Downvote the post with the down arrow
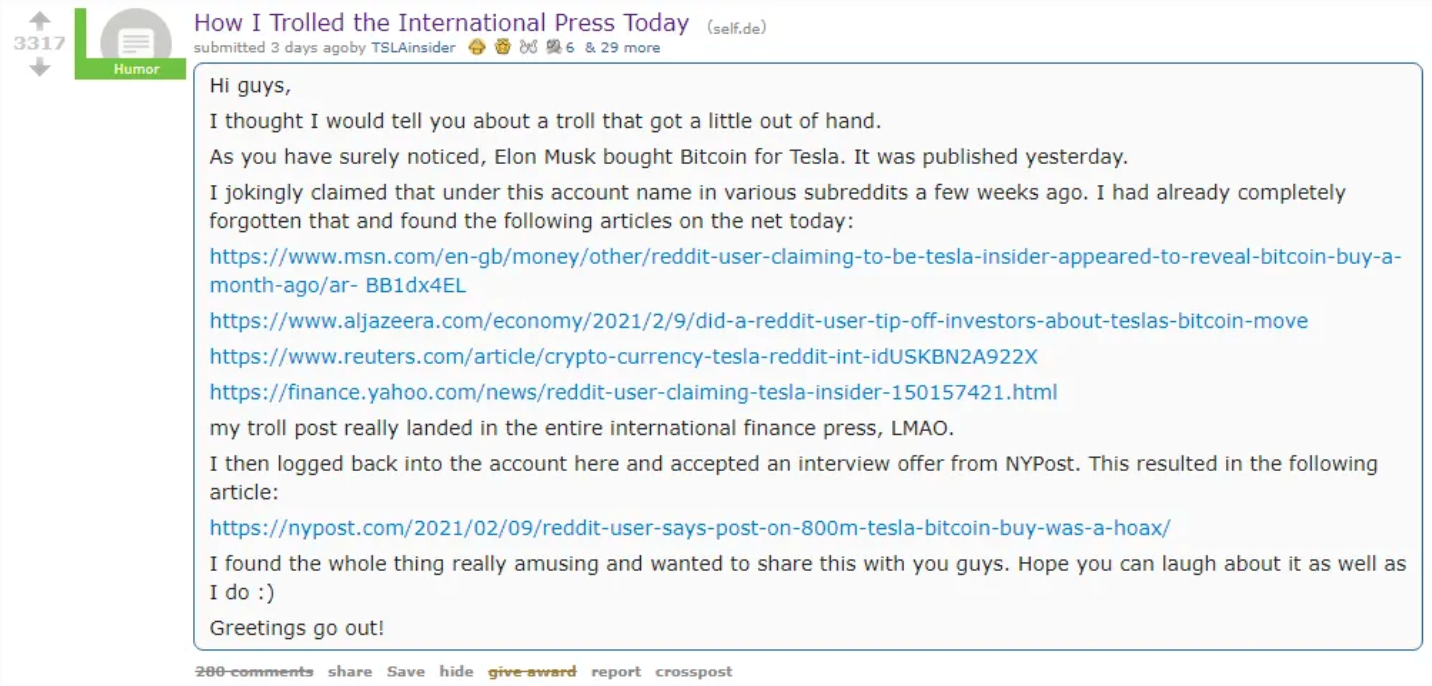This screenshot has width=1432, height=686. point(39,67)
